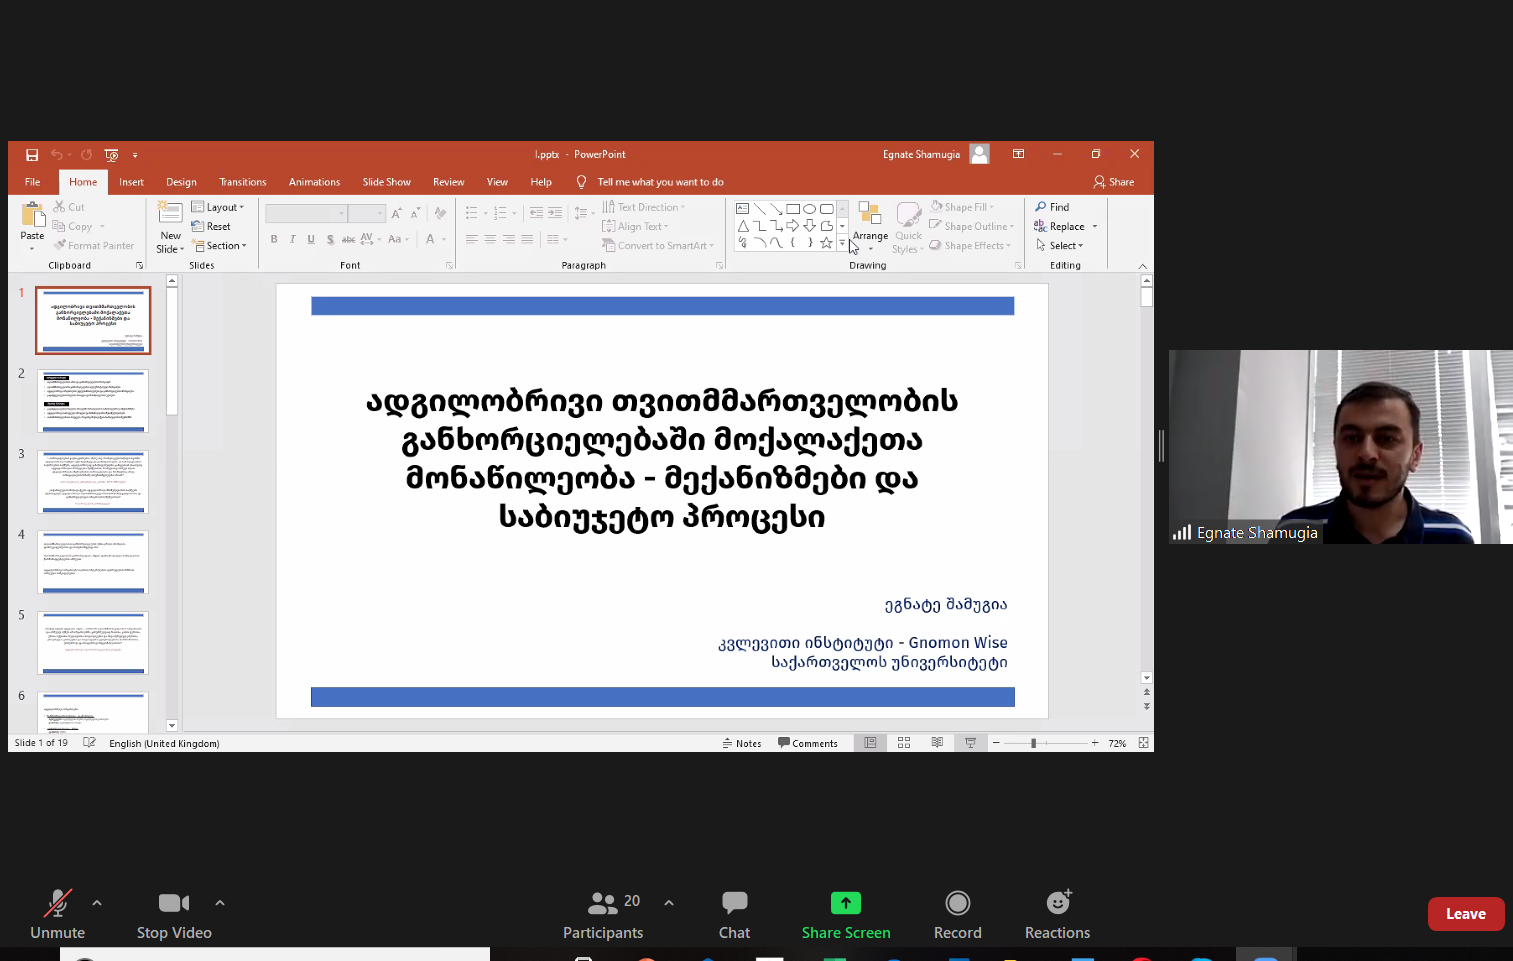The height and width of the screenshot is (961, 1513).
Task: Open the Select dropdown in Editing
Action: click(1060, 246)
